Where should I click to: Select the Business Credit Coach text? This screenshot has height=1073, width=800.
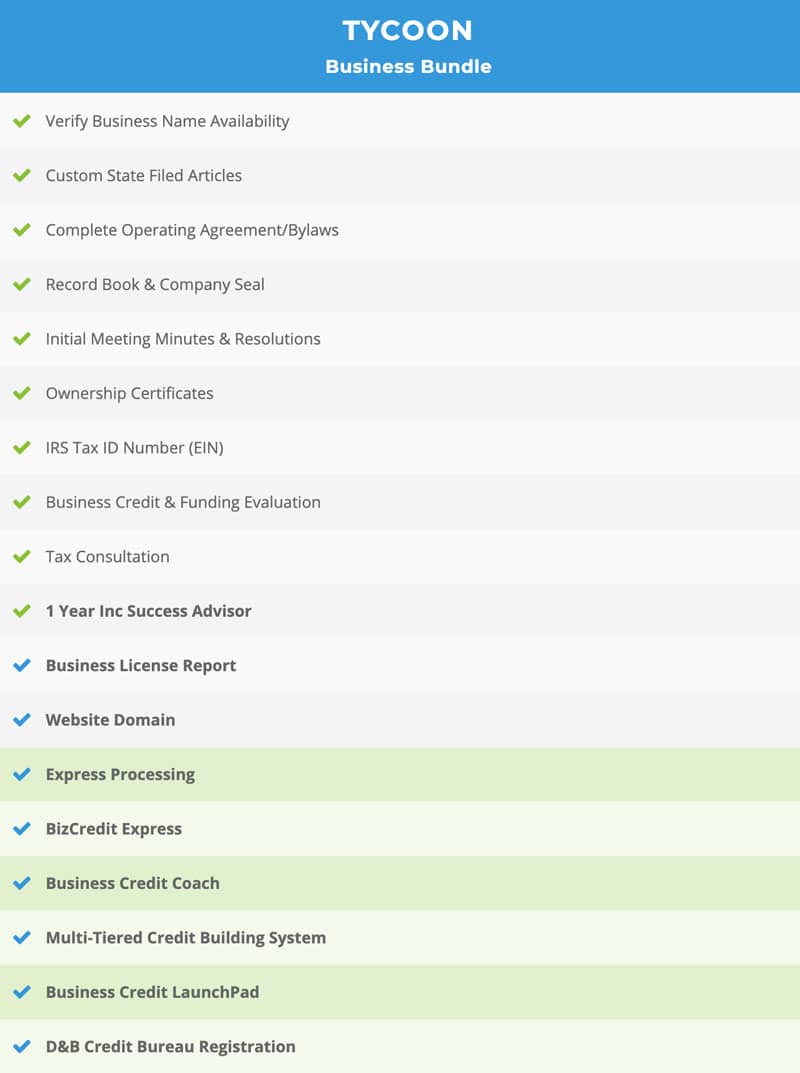coord(133,883)
